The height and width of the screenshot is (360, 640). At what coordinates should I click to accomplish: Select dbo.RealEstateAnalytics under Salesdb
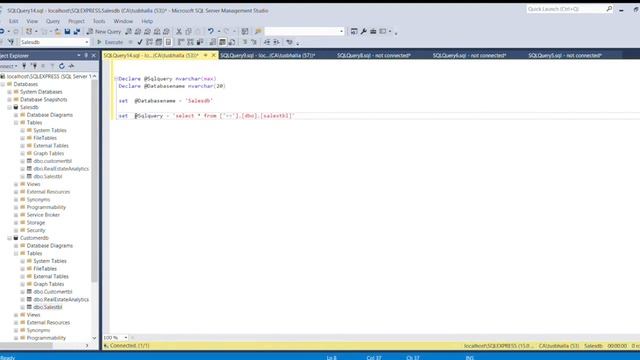point(61,169)
